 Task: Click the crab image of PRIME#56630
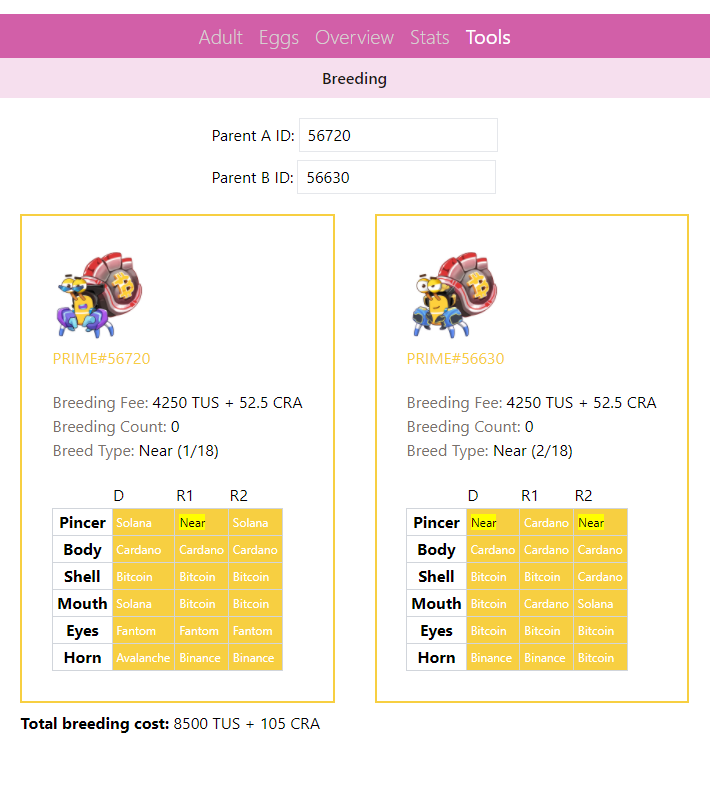(x=454, y=294)
